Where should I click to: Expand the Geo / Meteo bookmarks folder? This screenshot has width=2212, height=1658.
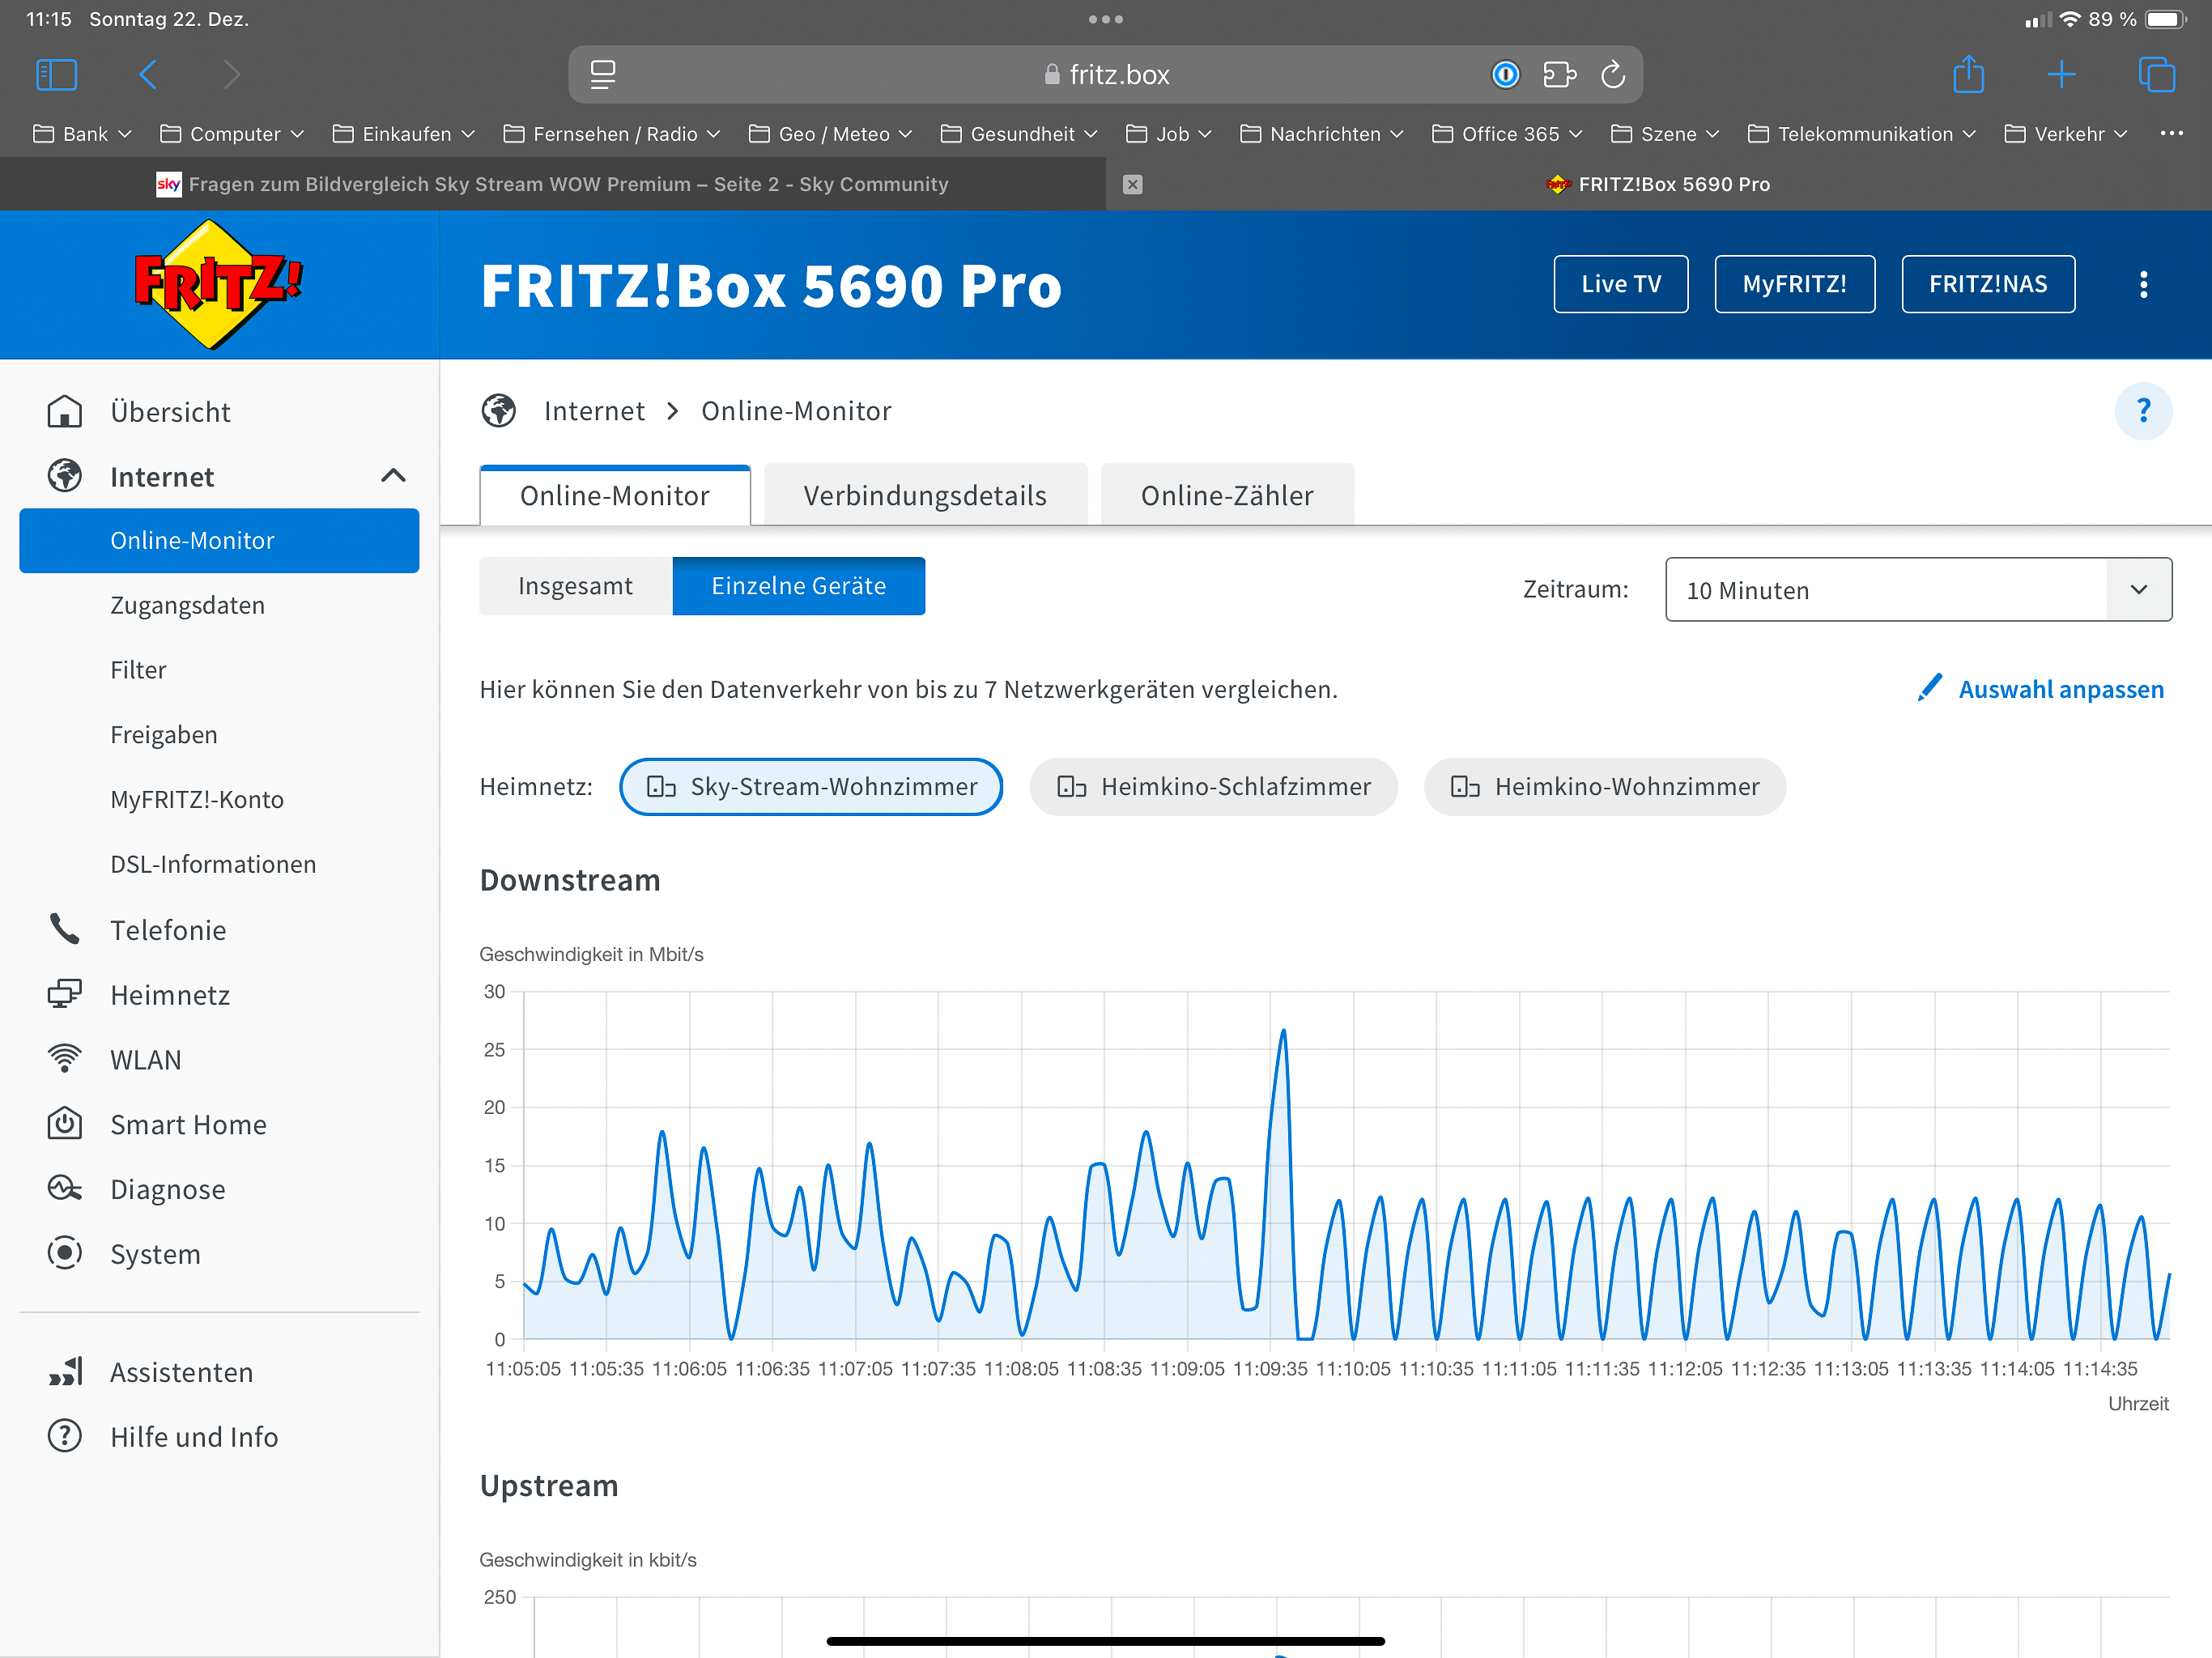831,134
